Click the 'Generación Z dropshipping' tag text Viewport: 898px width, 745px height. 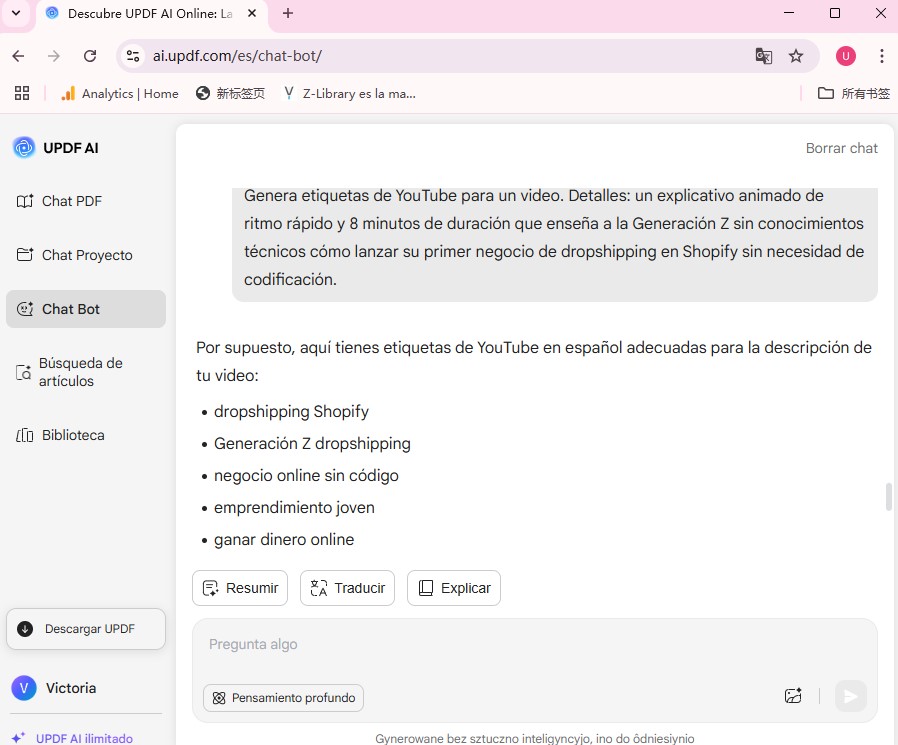[x=312, y=444]
